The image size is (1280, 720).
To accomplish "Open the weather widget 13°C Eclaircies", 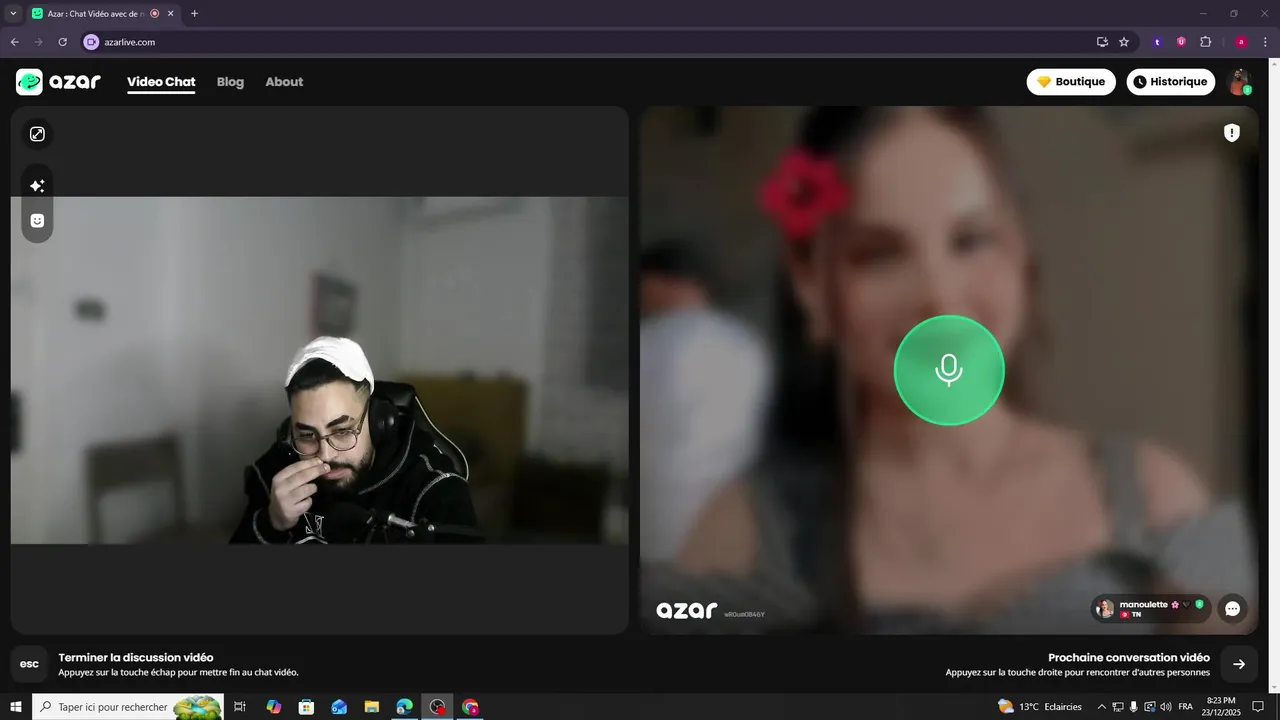I will coord(1040,707).
